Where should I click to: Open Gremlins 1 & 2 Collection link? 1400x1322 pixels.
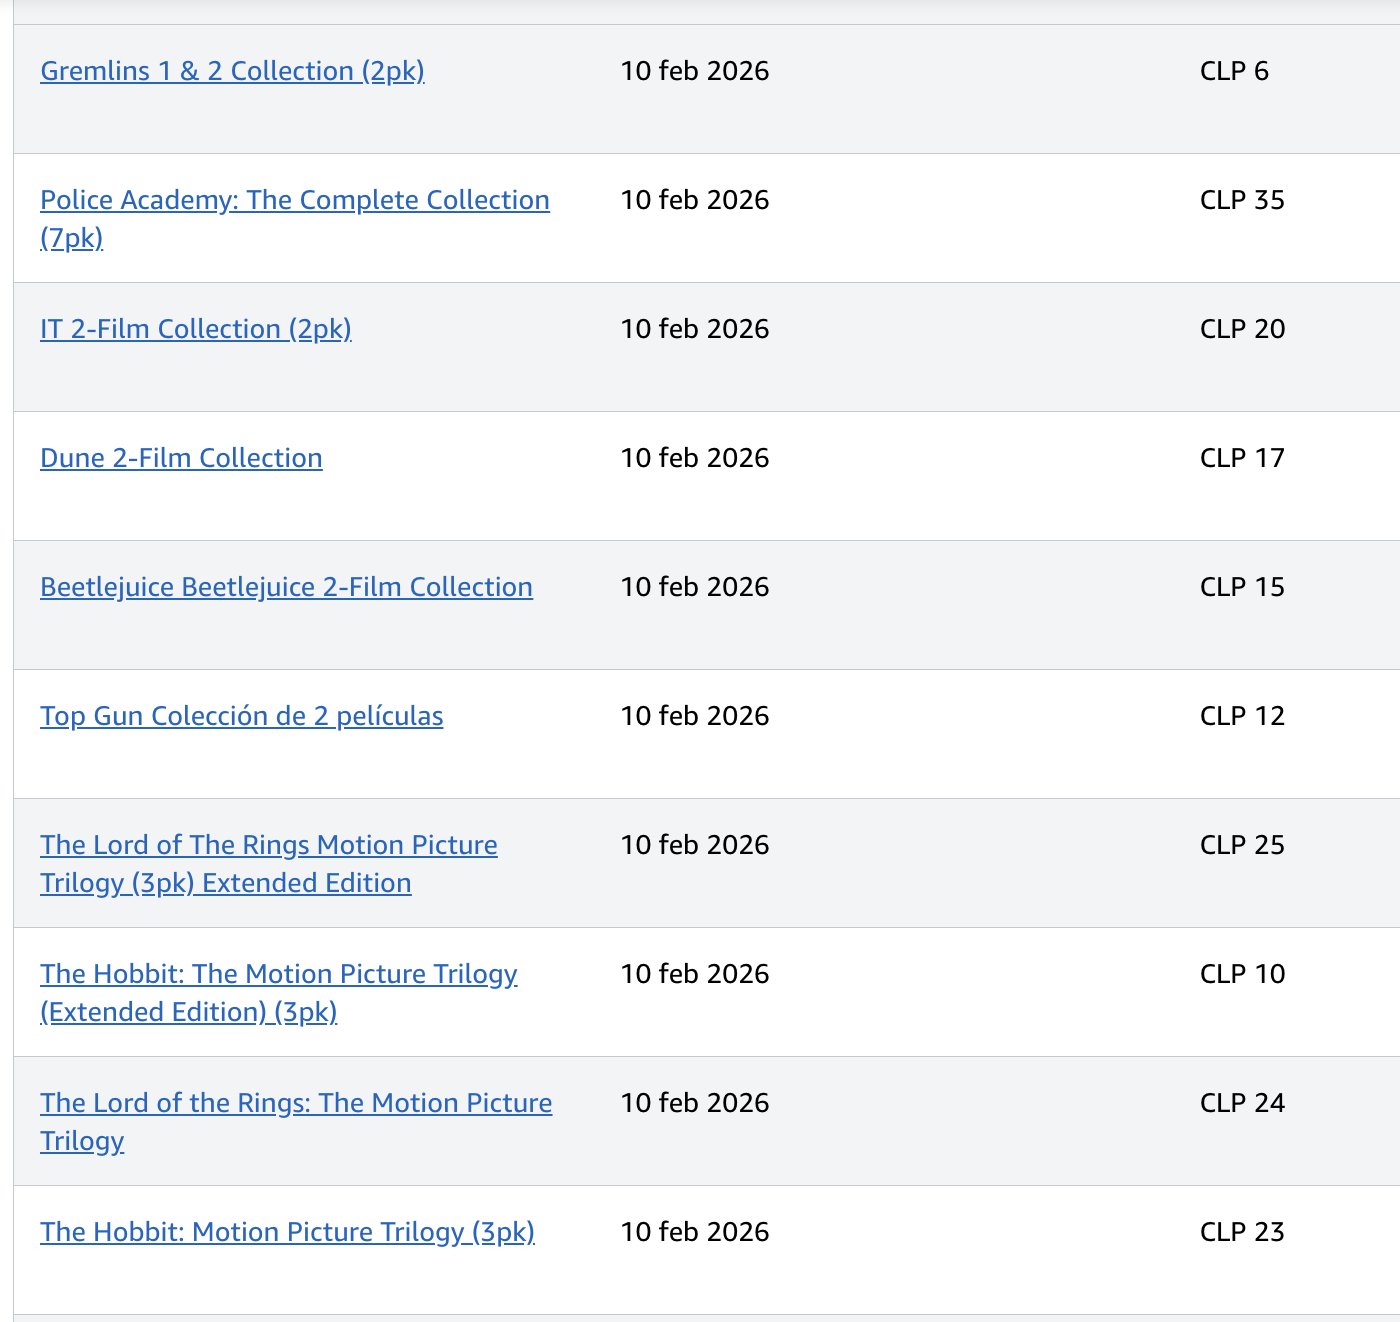pos(232,71)
